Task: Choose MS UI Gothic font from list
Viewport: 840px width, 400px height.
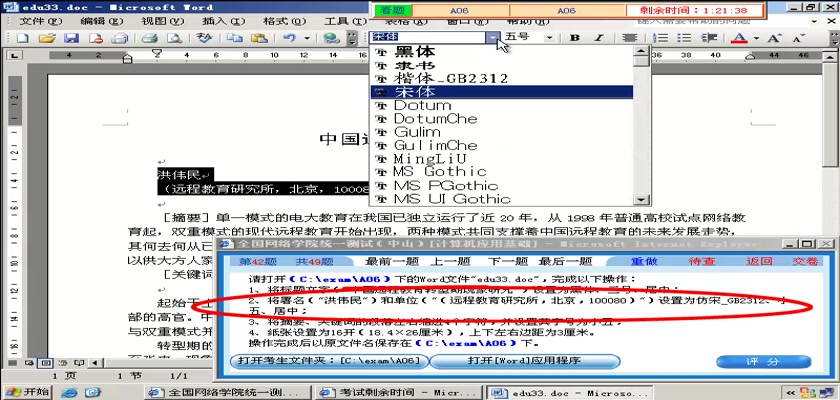Action: (x=501, y=199)
